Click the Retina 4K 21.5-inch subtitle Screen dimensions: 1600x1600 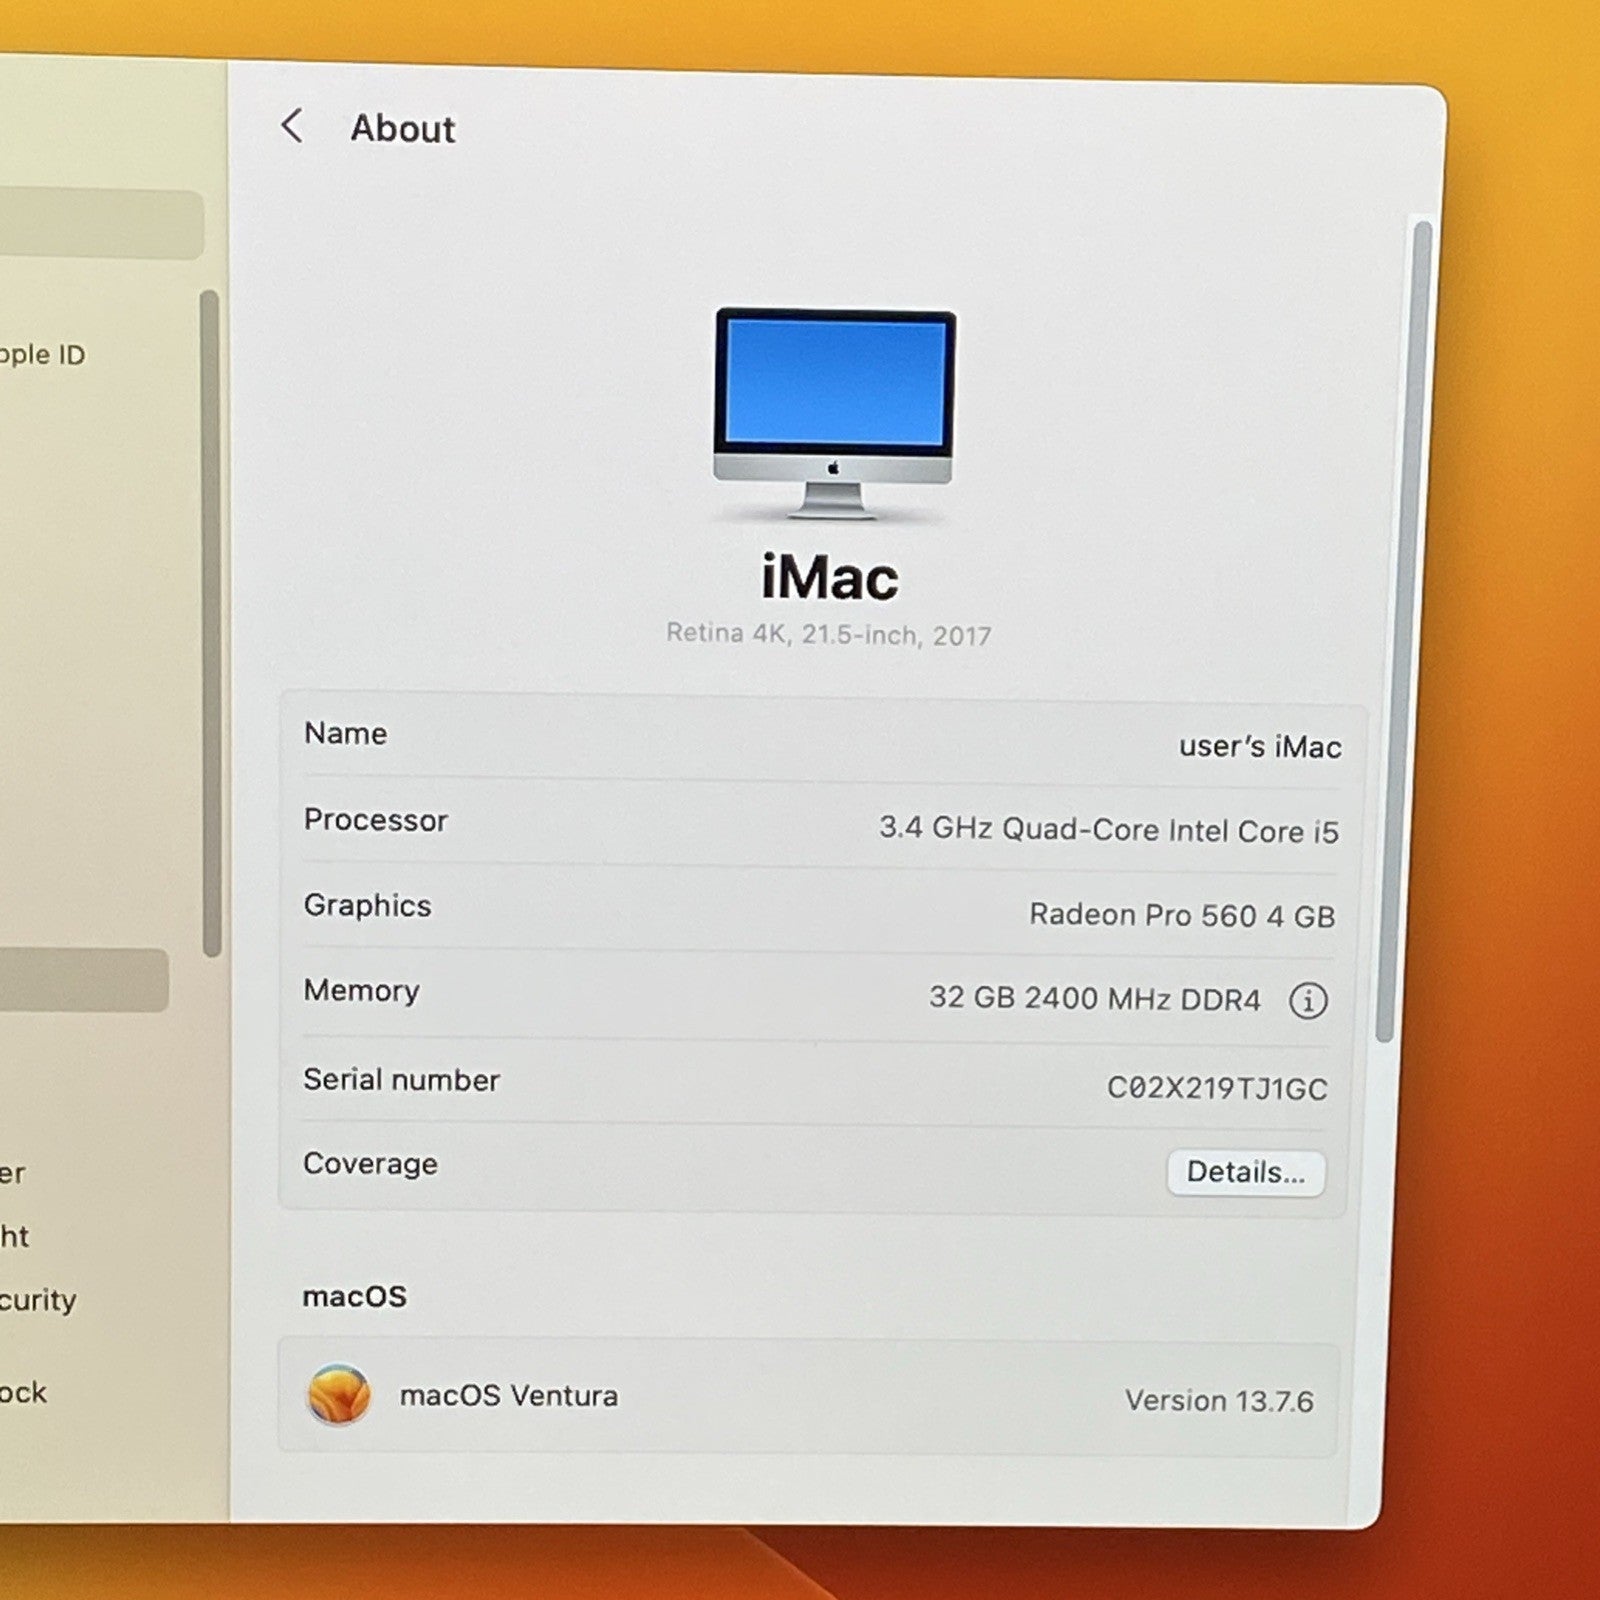(x=830, y=635)
